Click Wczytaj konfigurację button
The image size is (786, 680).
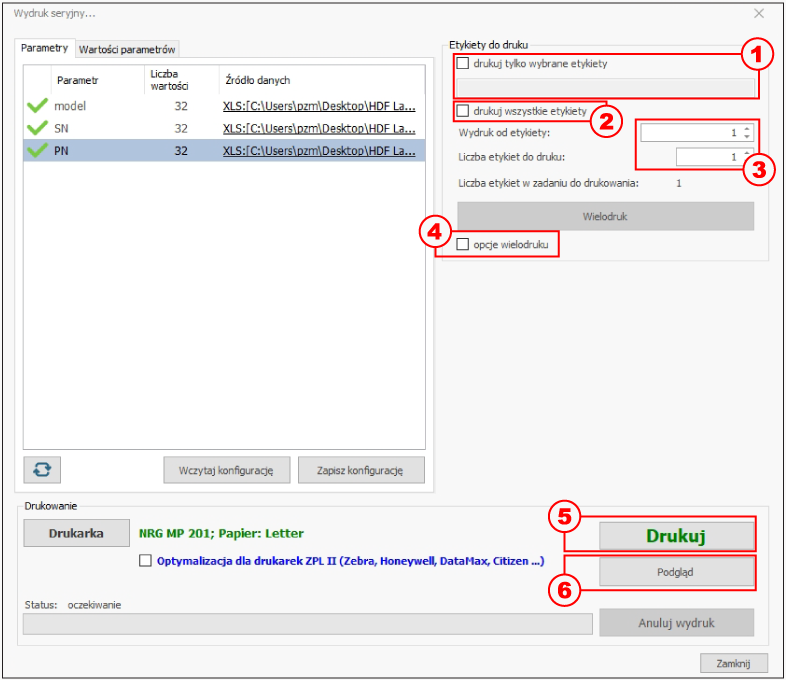tap(227, 470)
